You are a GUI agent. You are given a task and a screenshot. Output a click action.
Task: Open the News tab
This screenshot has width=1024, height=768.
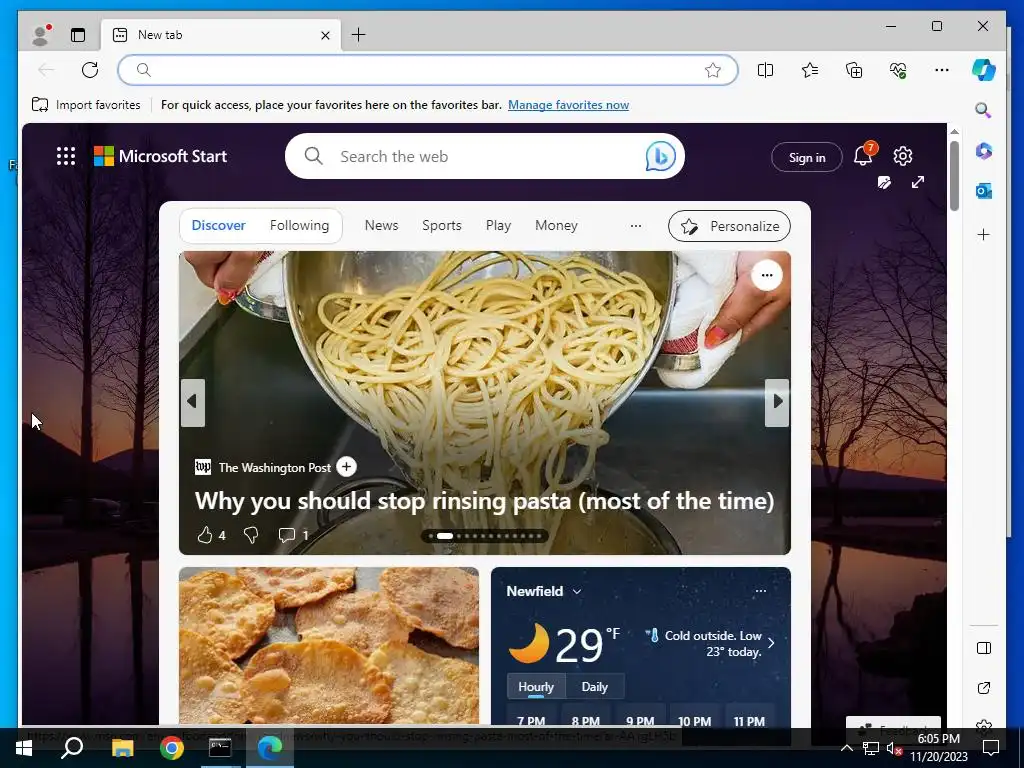click(381, 225)
